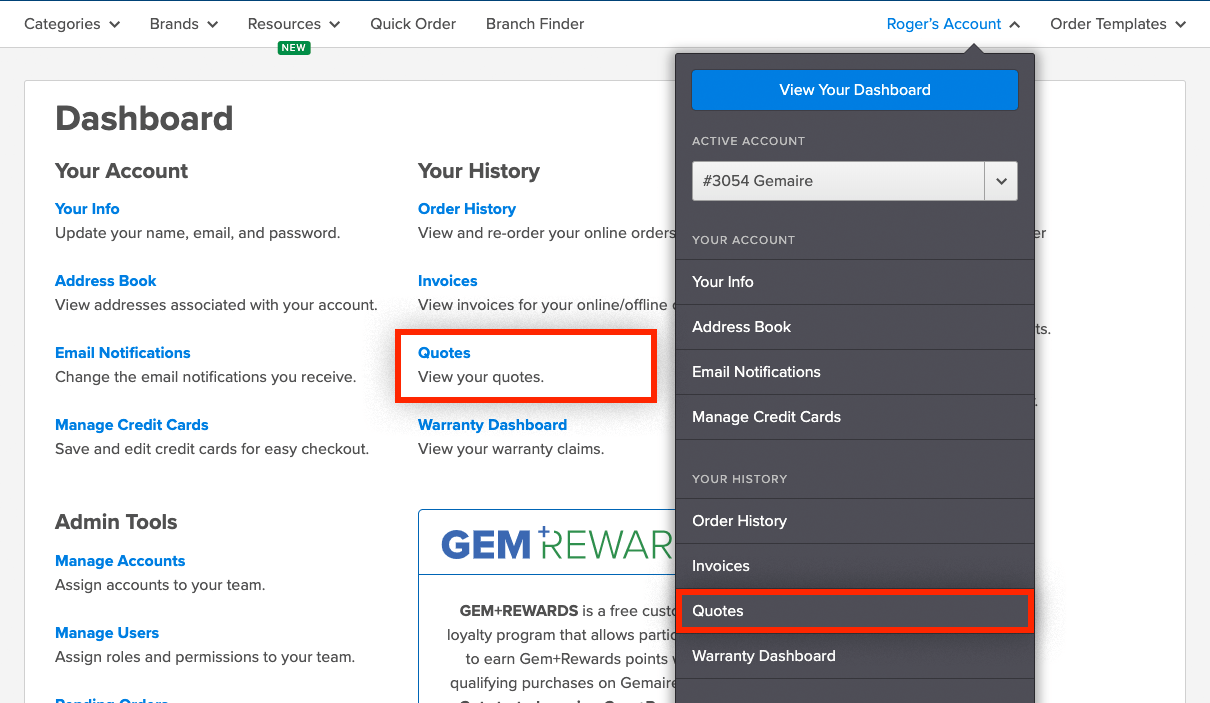Open the Warranty Dashboard page link

click(x=492, y=425)
